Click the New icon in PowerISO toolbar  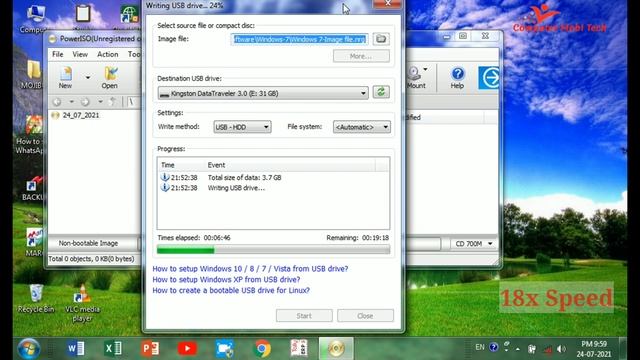coord(65,78)
